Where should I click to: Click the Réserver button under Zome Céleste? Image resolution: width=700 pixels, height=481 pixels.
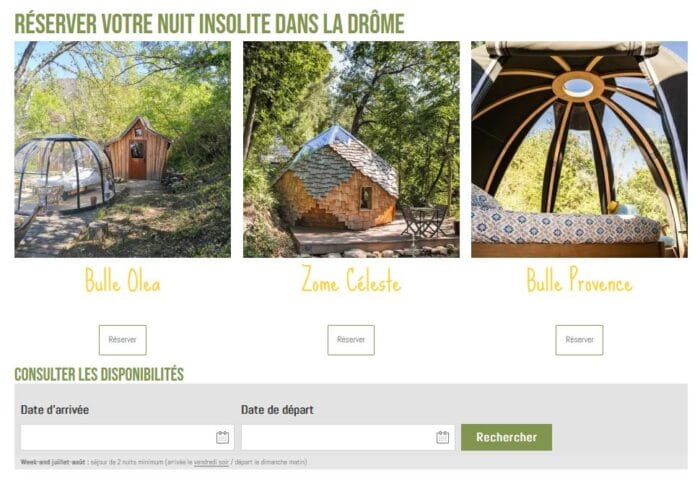[351, 340]
